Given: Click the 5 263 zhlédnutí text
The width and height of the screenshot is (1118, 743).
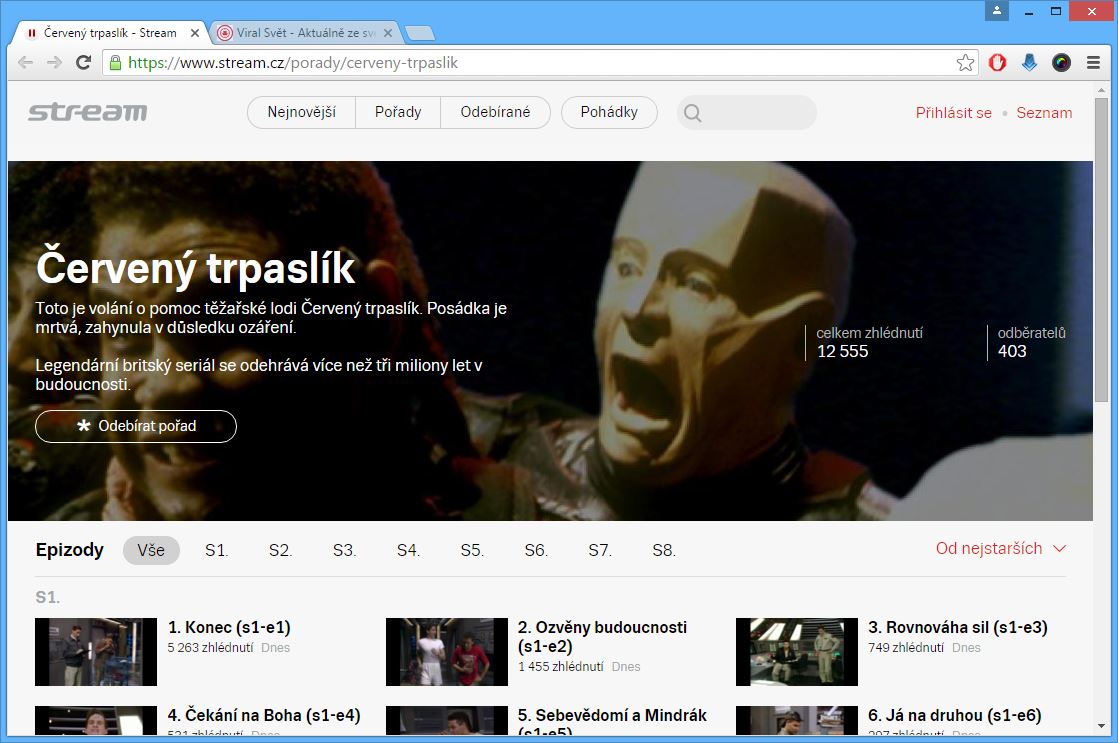Looking at the screenshot, I should pyautogui.click(x=210, y=647).
